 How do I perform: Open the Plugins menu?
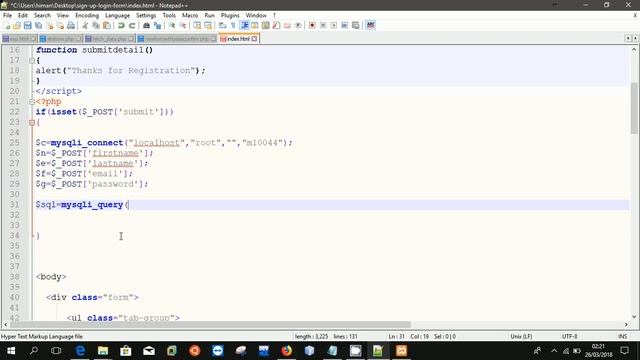(230, 15)
